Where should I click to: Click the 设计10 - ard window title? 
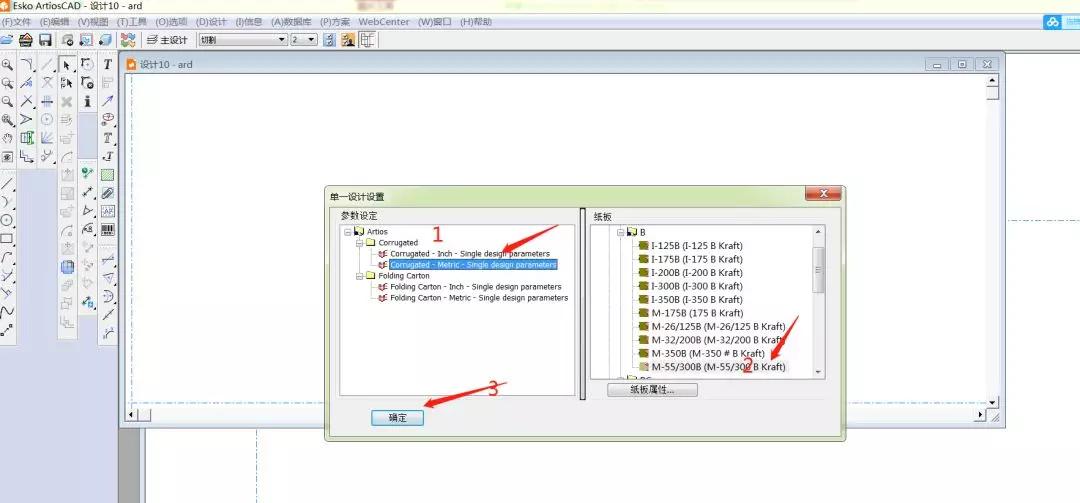[166, 64]
